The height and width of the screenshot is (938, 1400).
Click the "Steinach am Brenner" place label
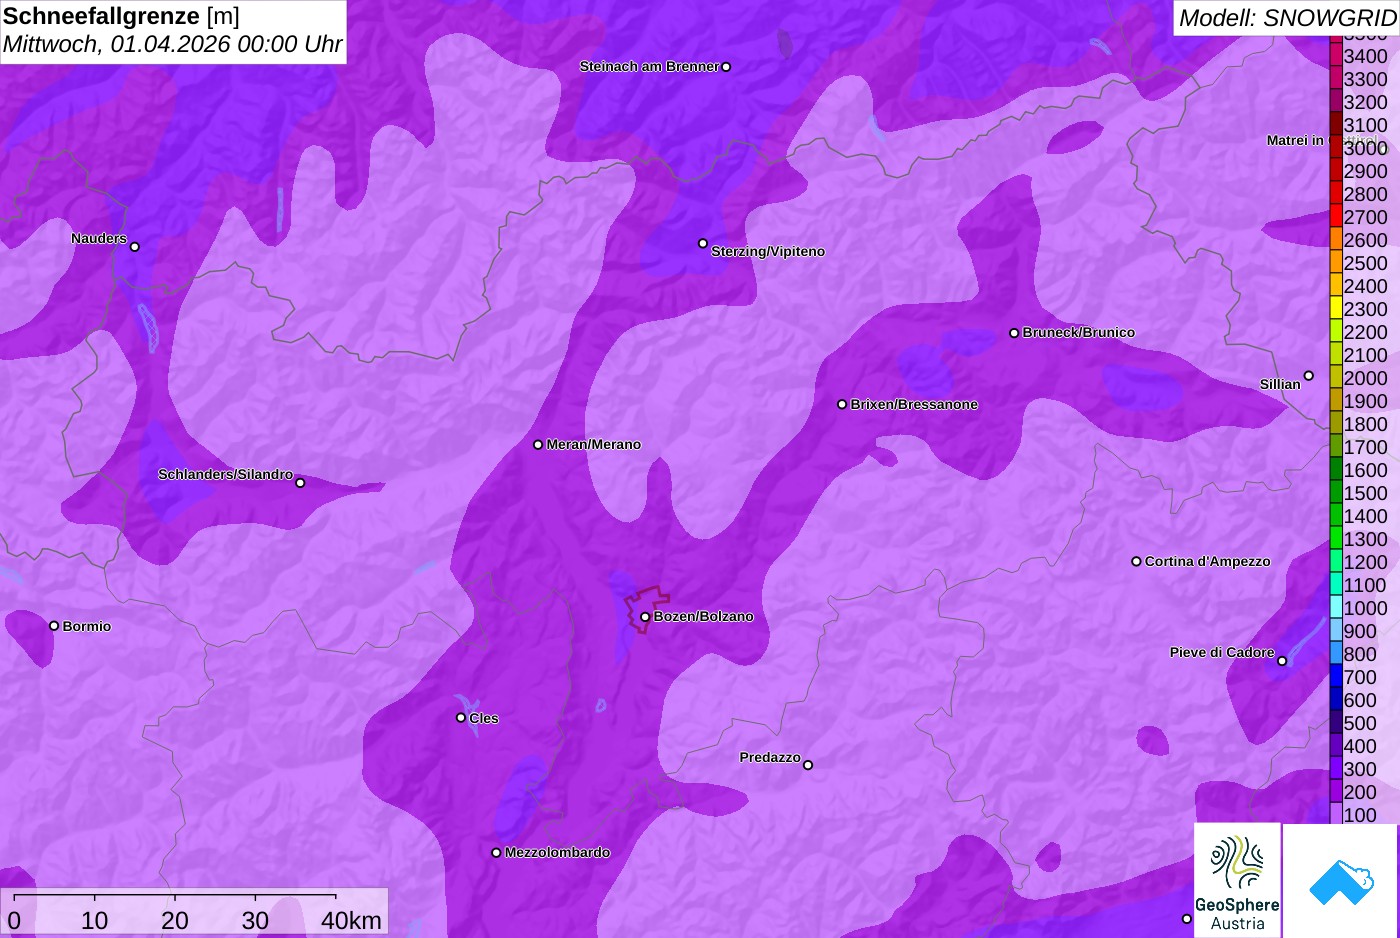(x=649, y=67)
